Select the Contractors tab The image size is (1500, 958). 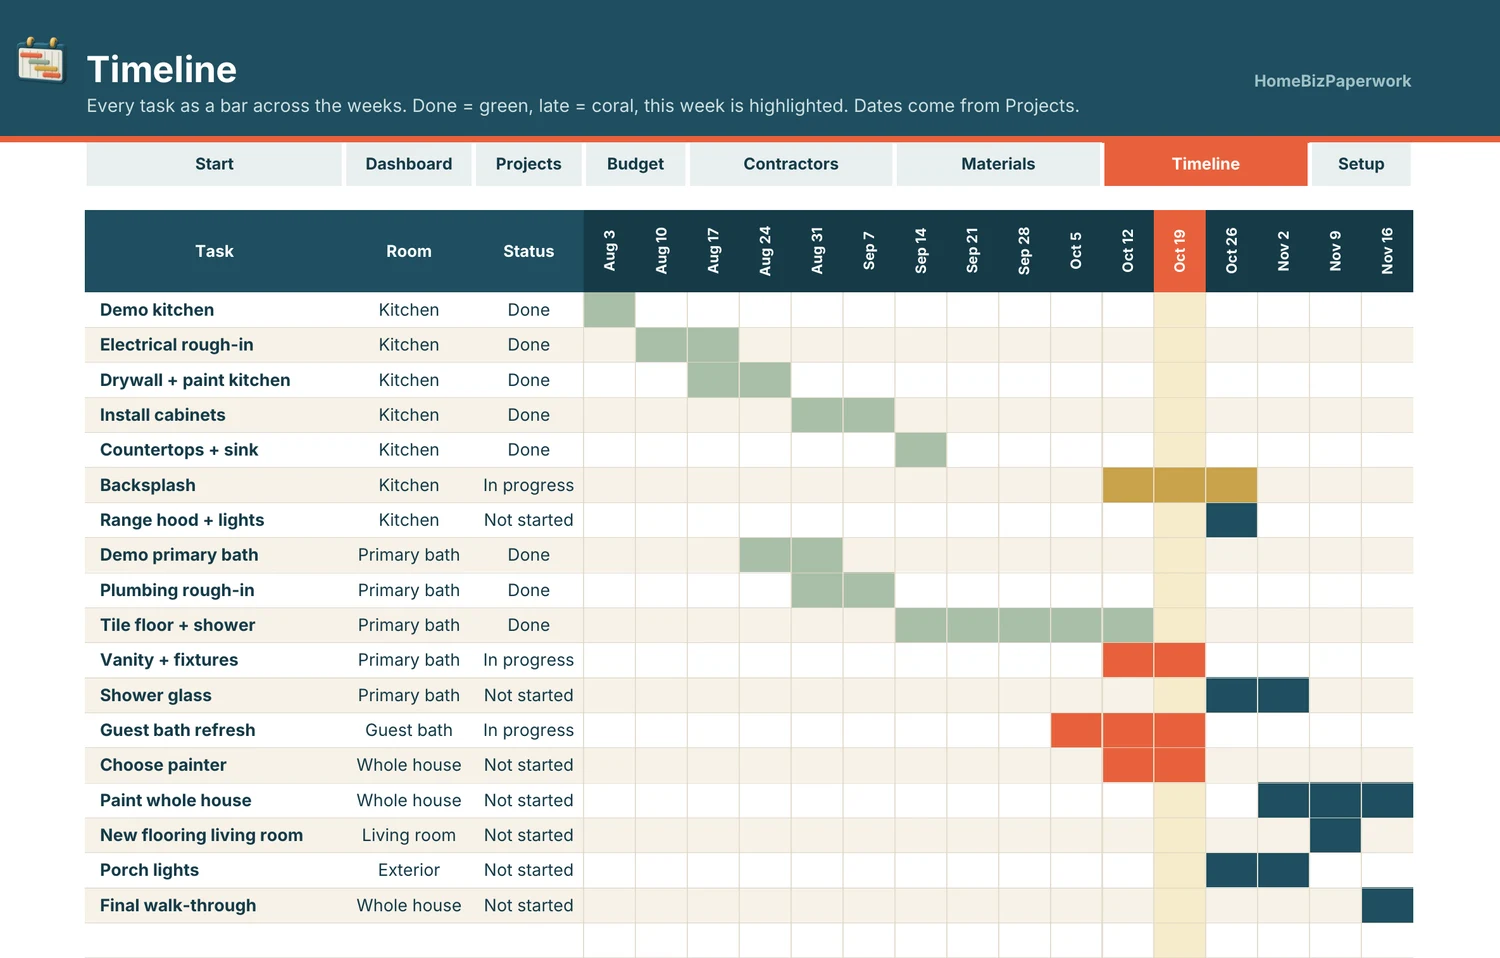coord(791,164)
